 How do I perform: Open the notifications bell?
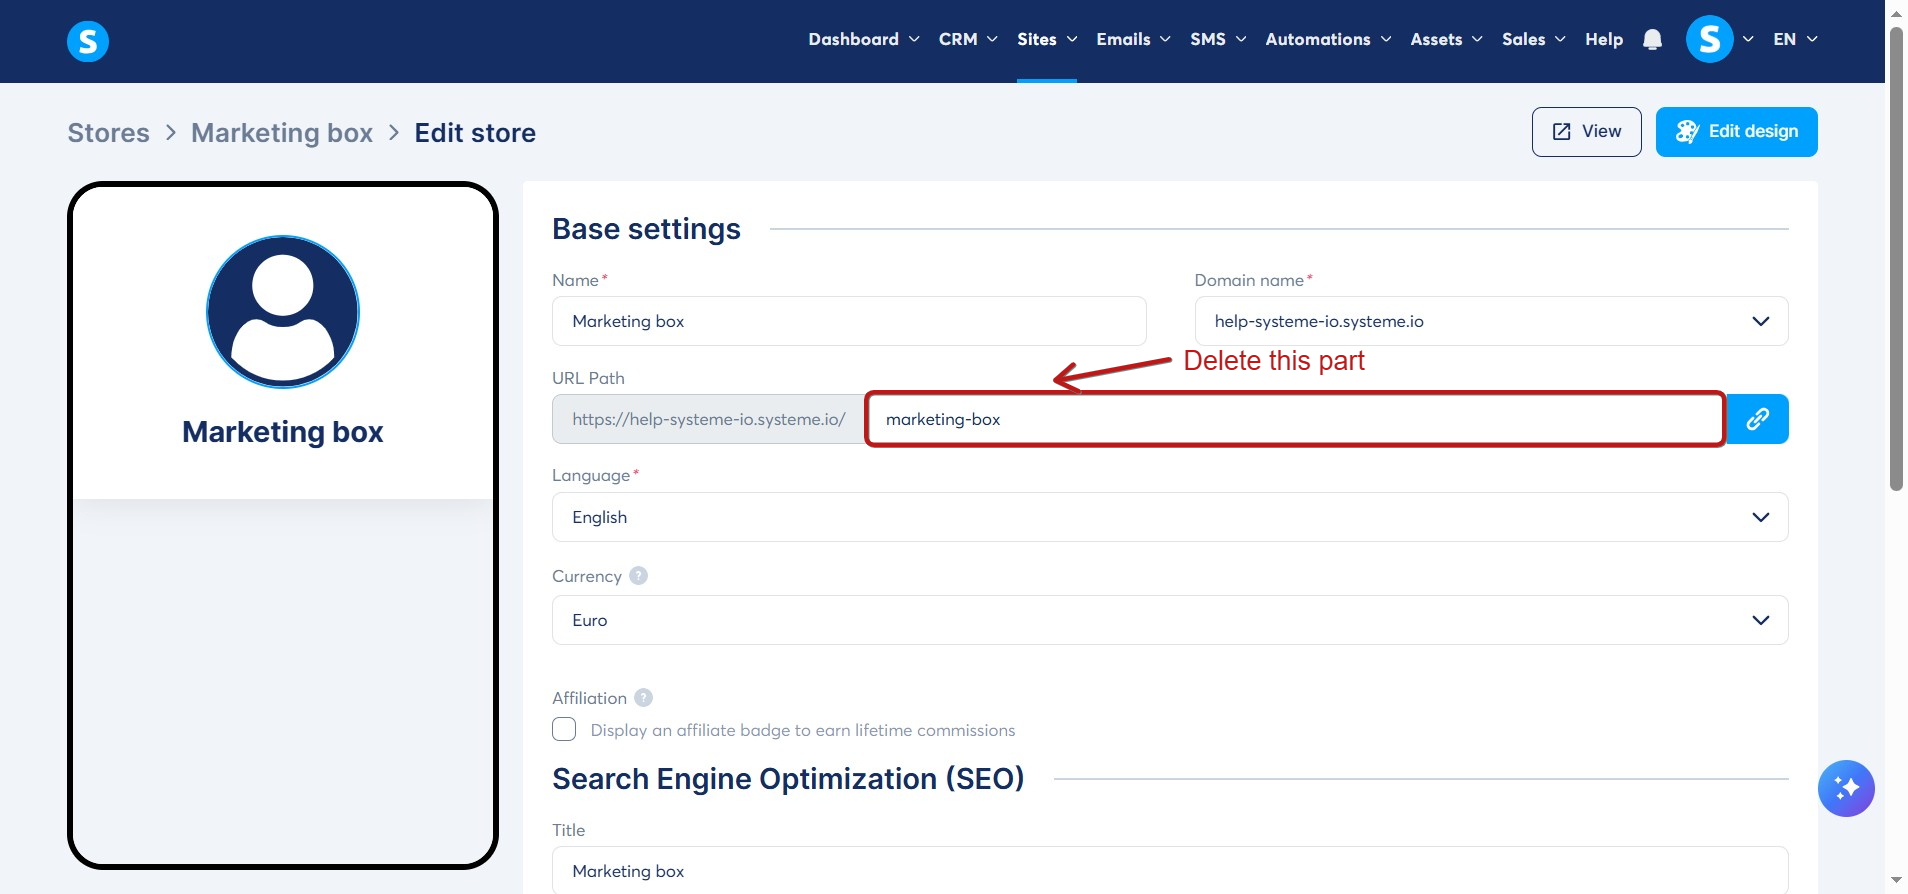pos(1652,40)
